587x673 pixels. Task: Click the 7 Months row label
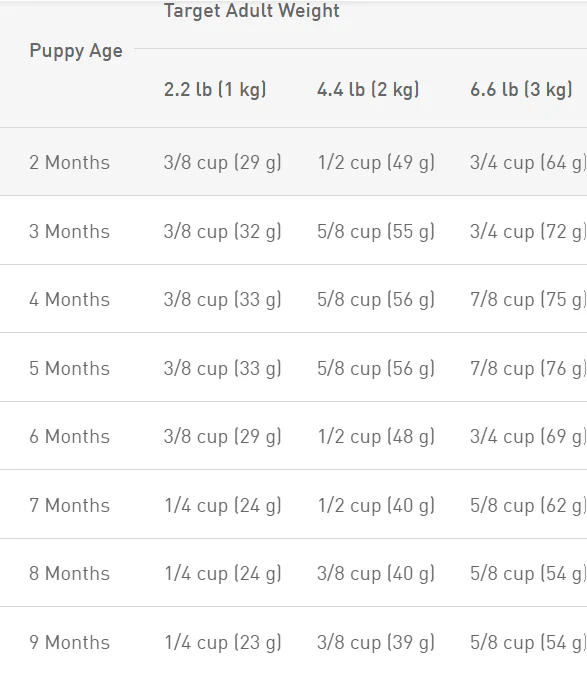click(70, 505)
